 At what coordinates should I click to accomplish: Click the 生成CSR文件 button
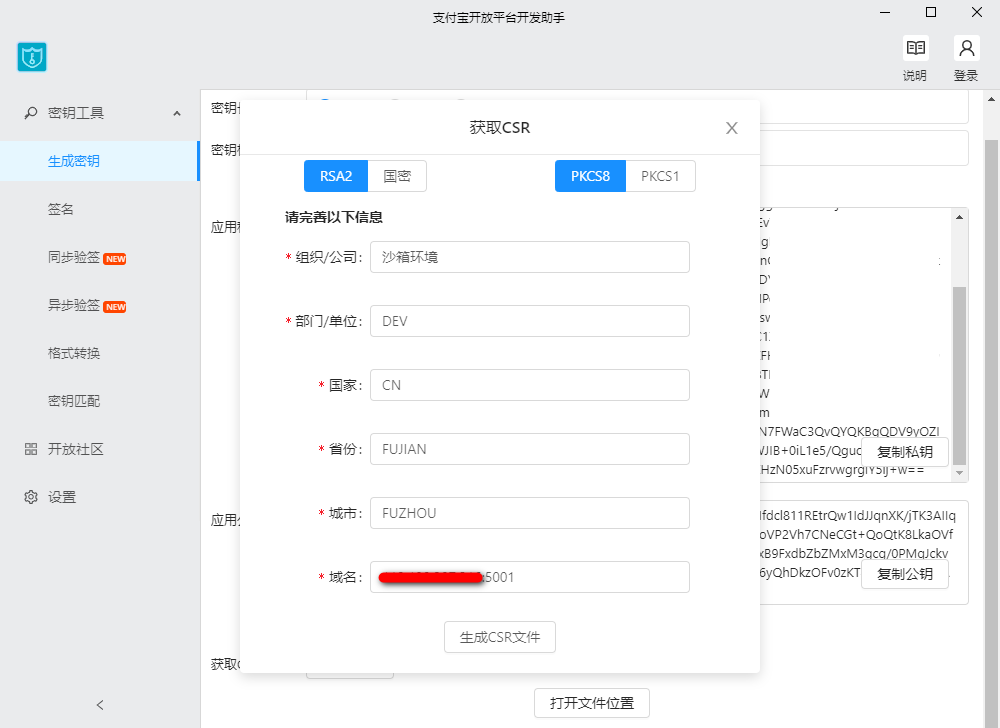coord(500,637)
